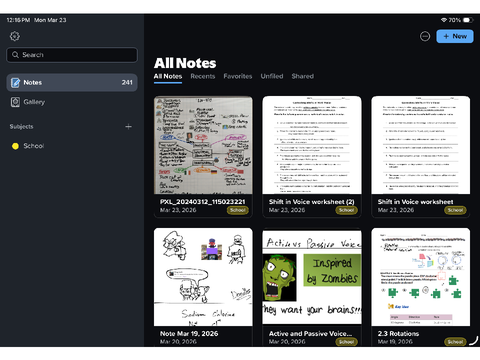The image size is (480, 360).
Task: Click the title 'PXL_20240312_115023221'
Action: (x=202, y=202)
